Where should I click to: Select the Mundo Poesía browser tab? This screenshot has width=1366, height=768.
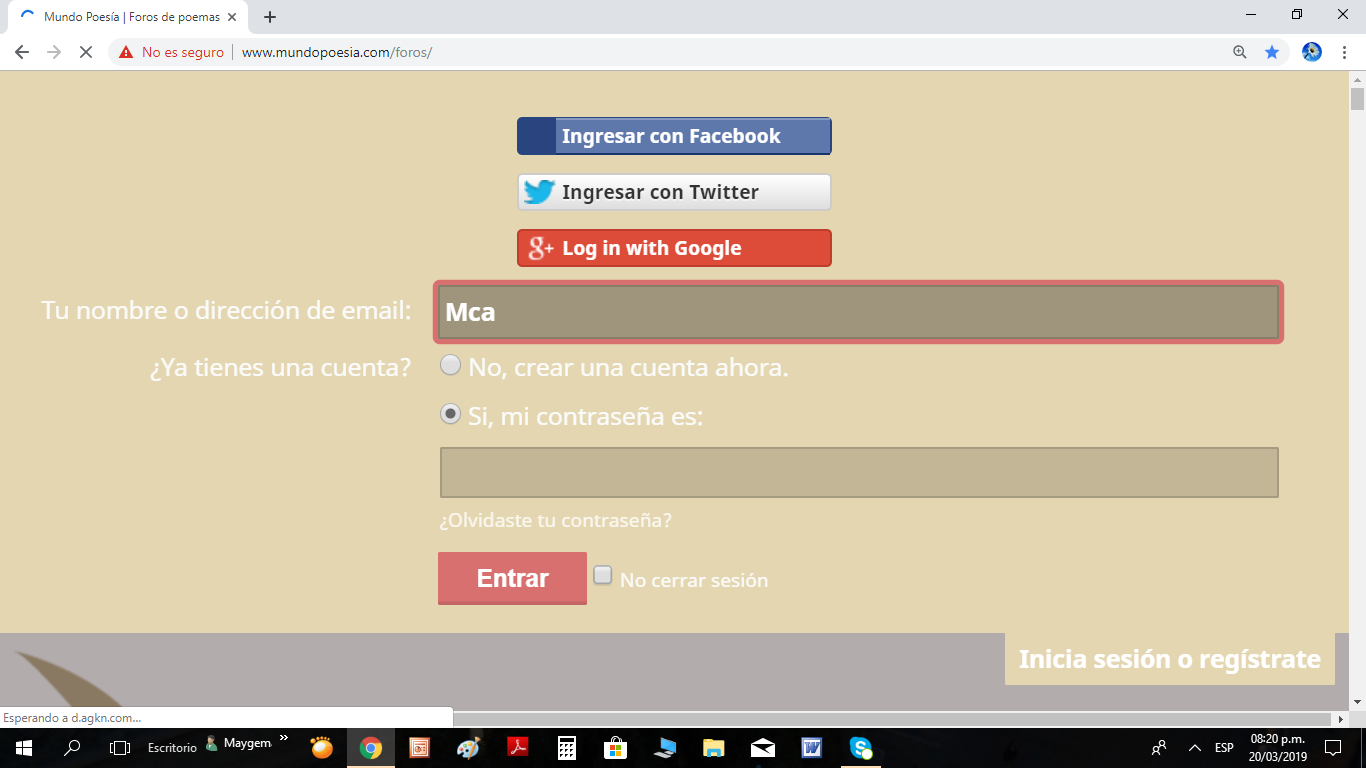[130, 17]
